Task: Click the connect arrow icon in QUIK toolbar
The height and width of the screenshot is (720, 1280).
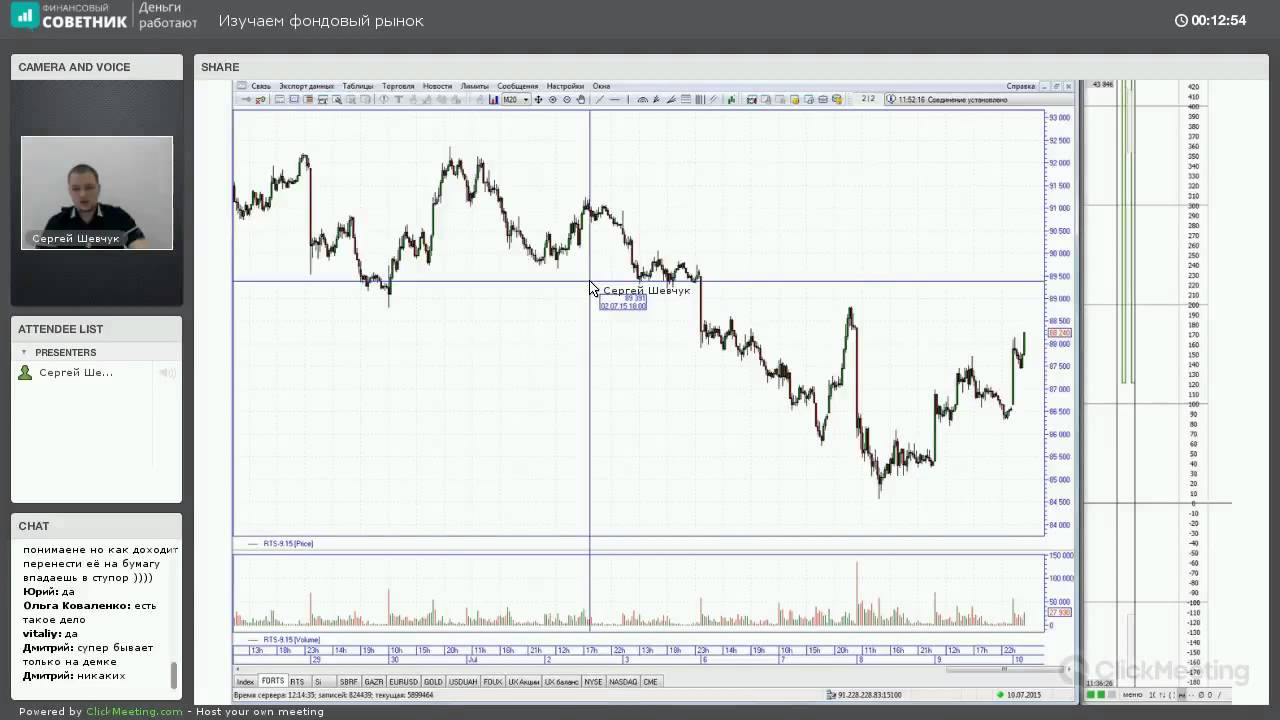Action: (x=247, y=99)
